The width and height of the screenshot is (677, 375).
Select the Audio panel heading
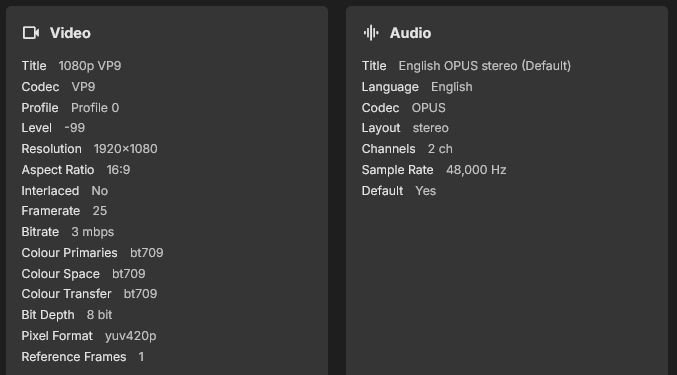click(x=410, y=33)
